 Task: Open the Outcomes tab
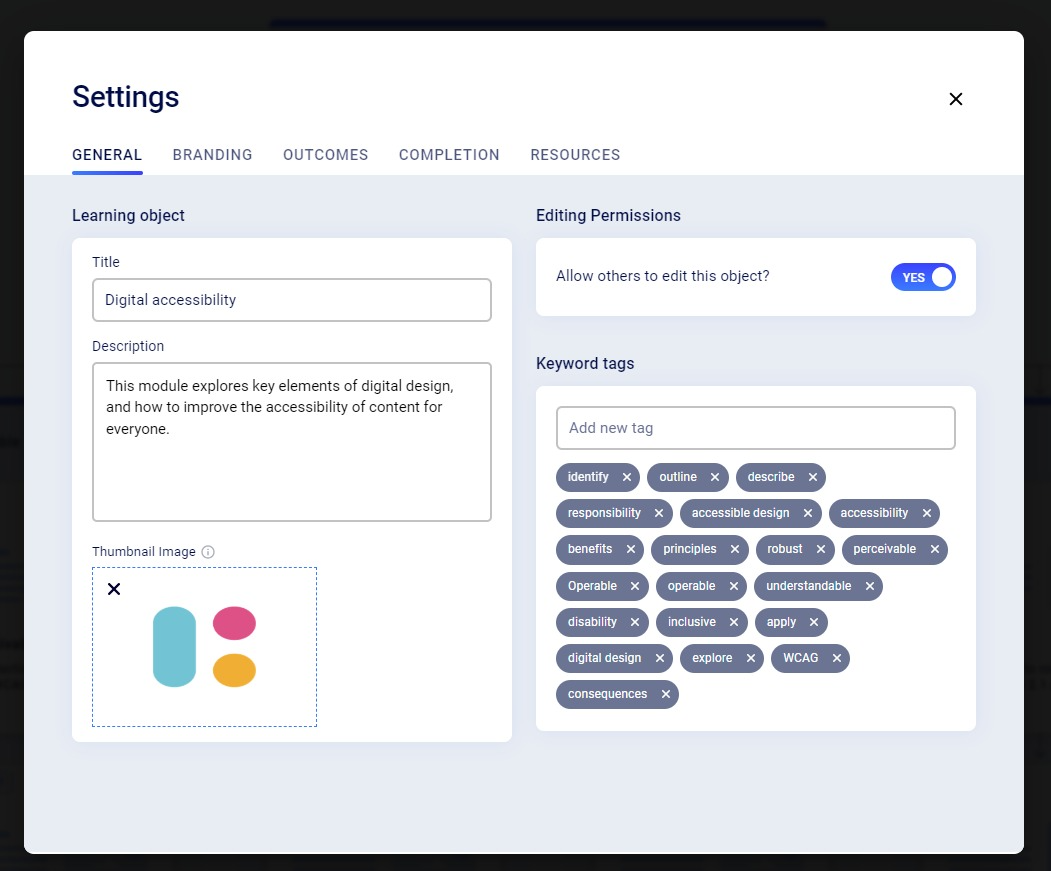pos(325,155)
